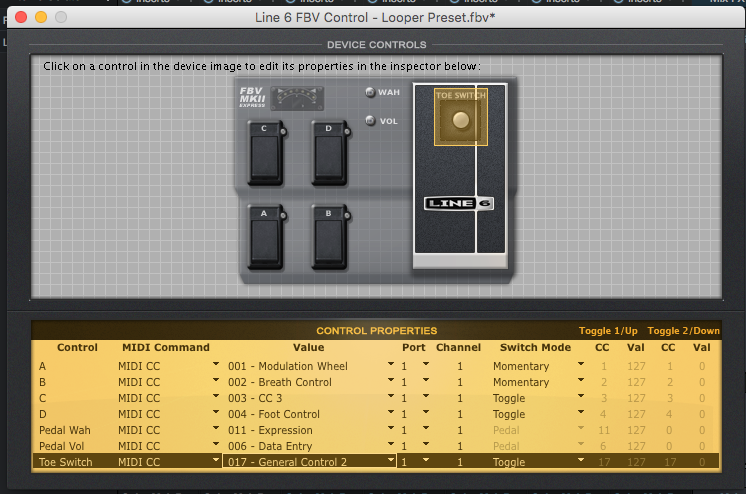Viewport: 746px width, 494px height.
Task: Open MIDI Command dropdown for control B
Action: click(216, 380)
